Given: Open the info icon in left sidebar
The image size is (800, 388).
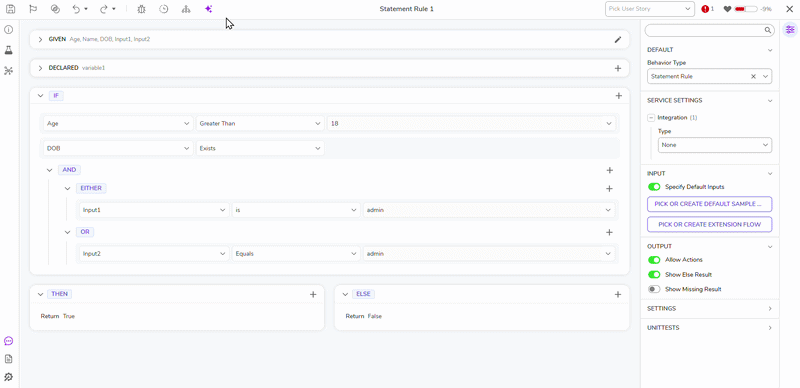Looking at the screenshot, I should [x=8, y=30].
